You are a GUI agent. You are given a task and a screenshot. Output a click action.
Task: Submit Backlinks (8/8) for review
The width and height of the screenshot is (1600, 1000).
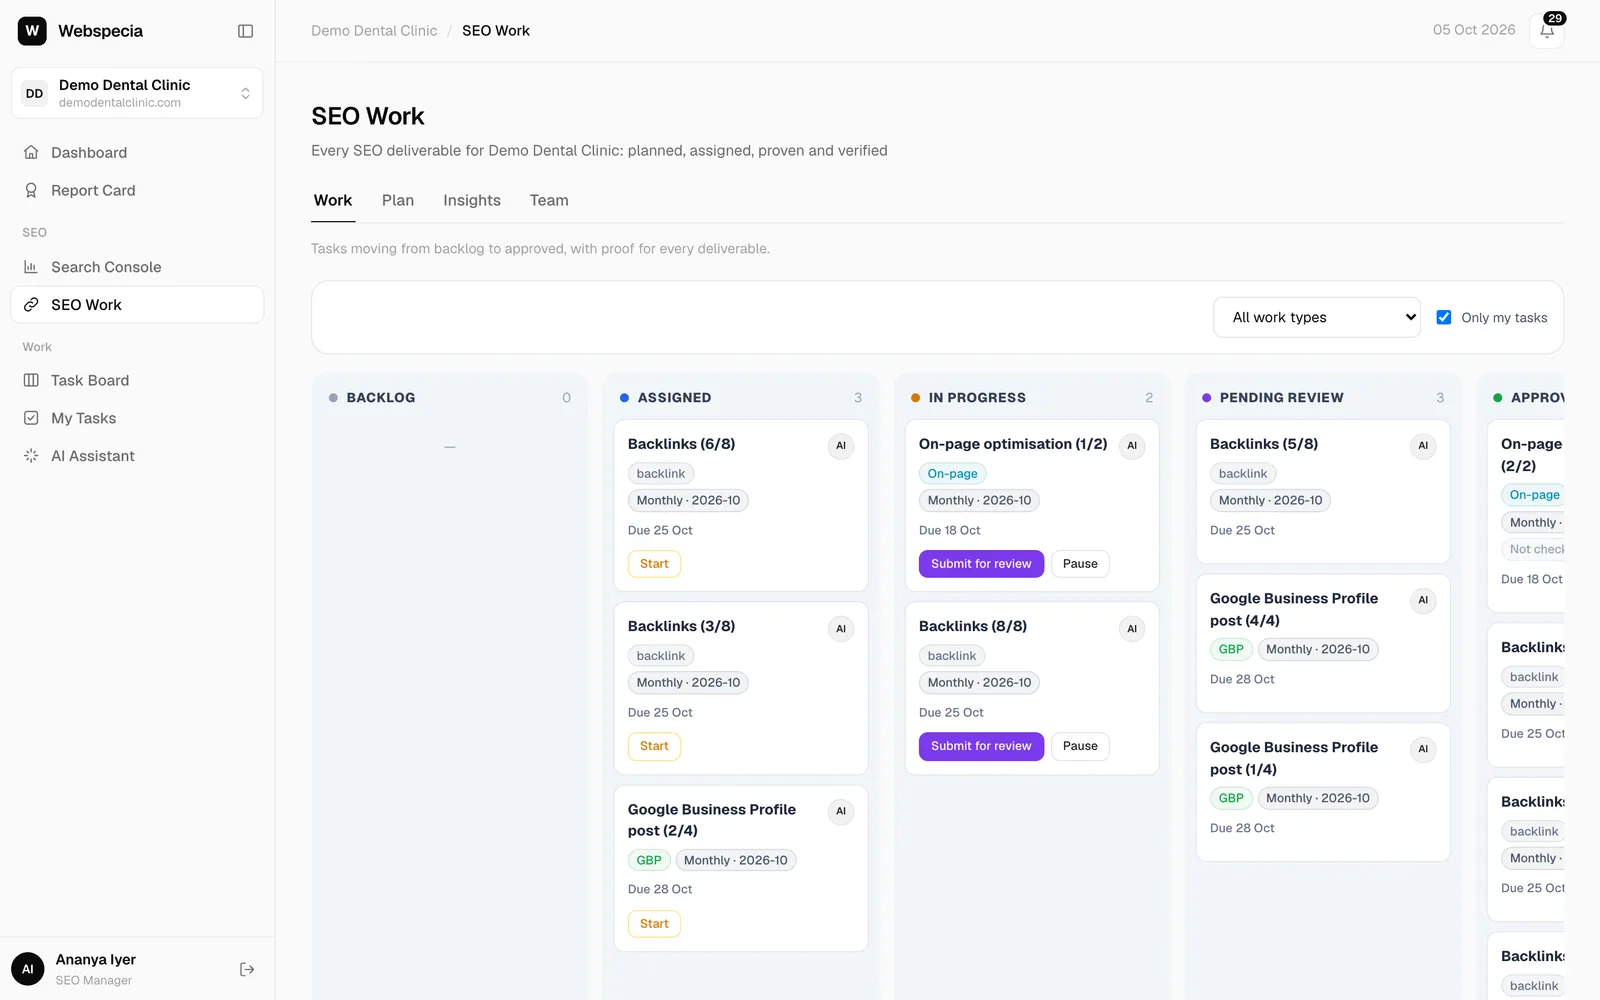point(981,746)
